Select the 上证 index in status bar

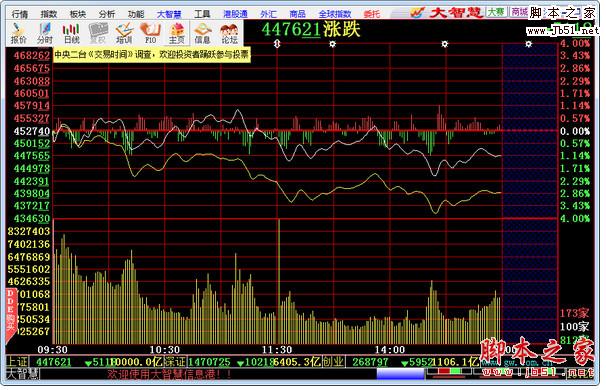17,362
